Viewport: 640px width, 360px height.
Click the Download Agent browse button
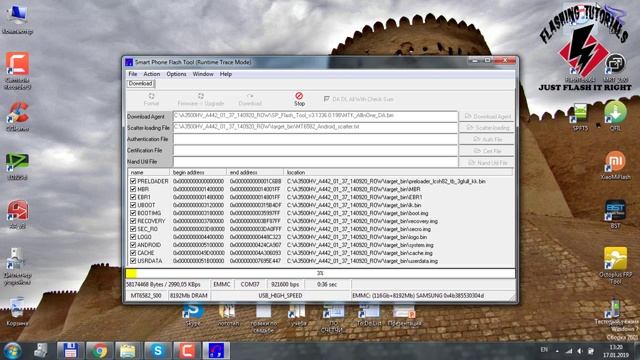[487, 116]
